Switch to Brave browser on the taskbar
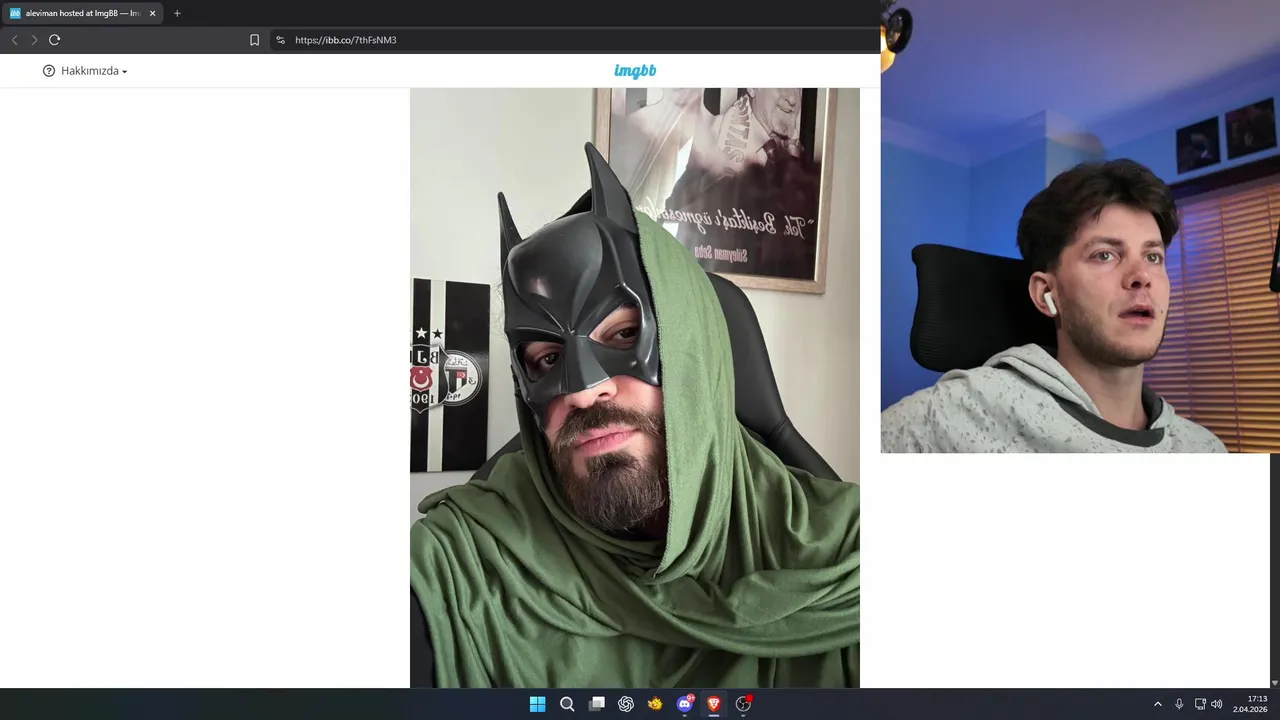Image resolution: width=1280 pixels, height=720 pixels. [714, 704]
